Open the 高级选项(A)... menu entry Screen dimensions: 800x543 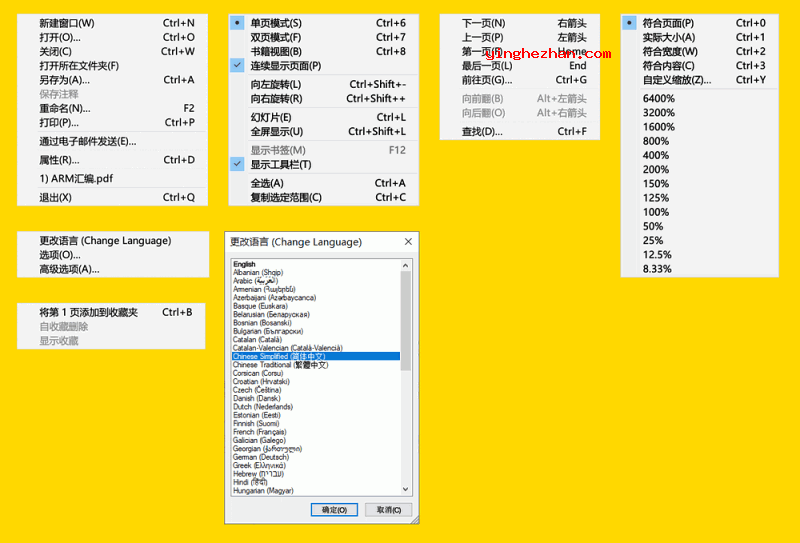[69, 269]
